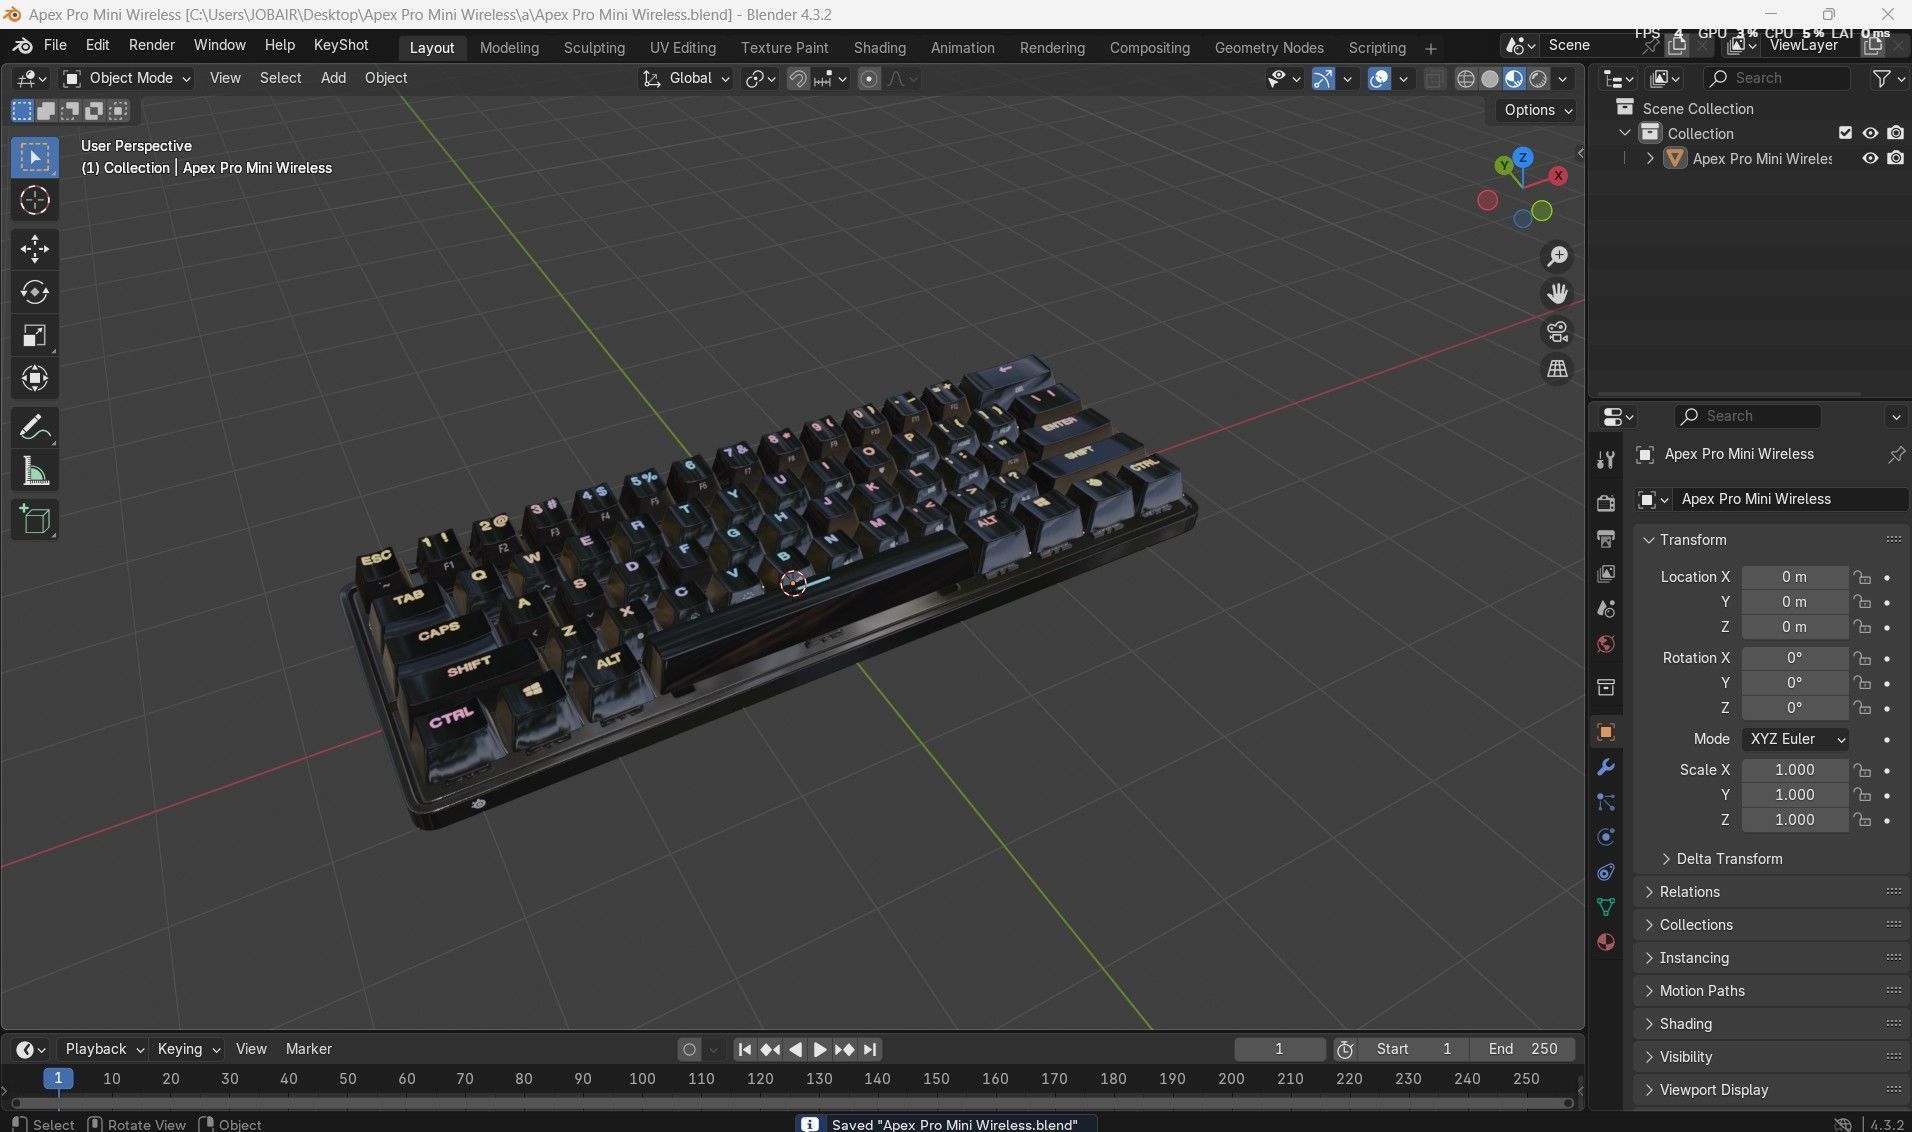Select the Add Cube tool
Screen dimensions: 1912x1132
[35, 520]
